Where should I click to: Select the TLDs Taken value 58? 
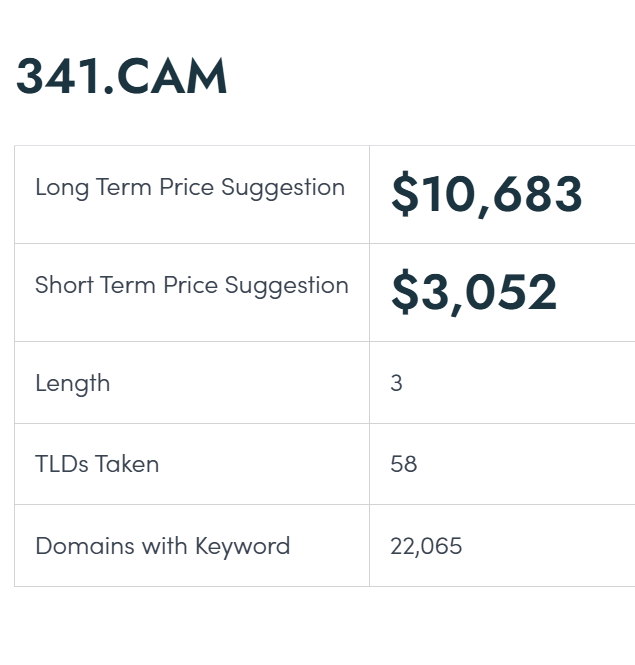[403, 464]
